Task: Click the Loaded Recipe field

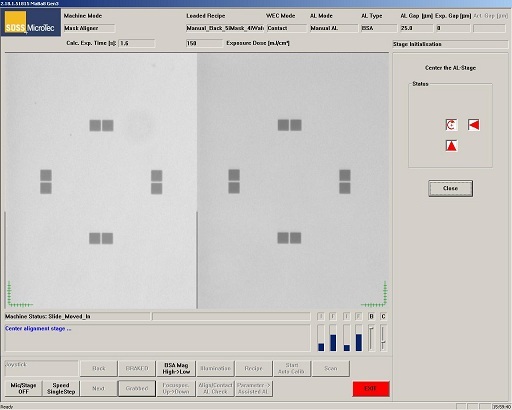Action: click(225, 28)
